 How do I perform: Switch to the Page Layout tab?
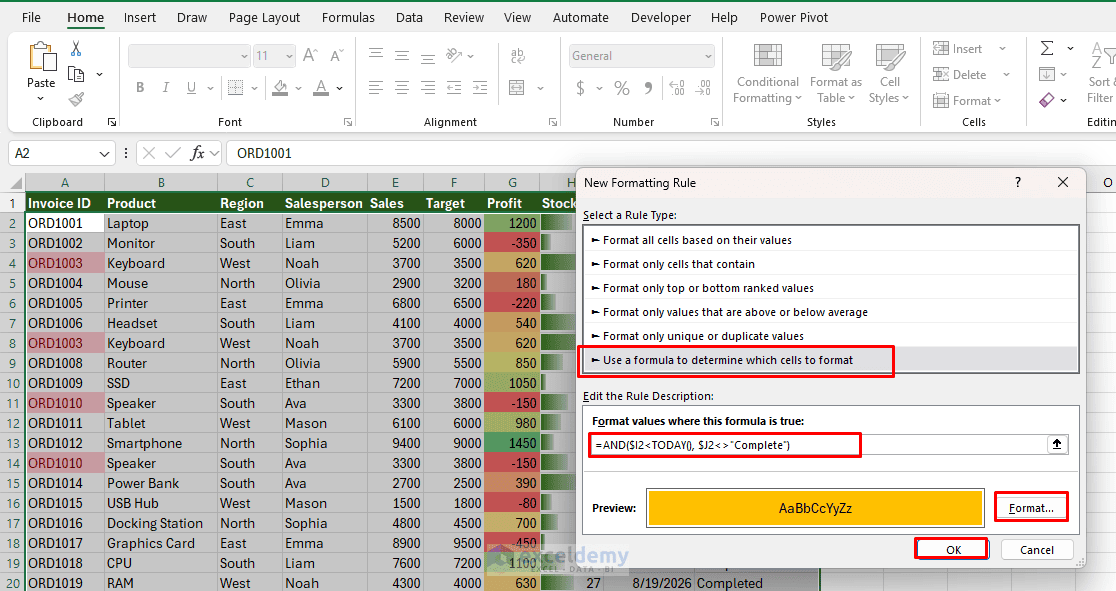coord(264,18)
